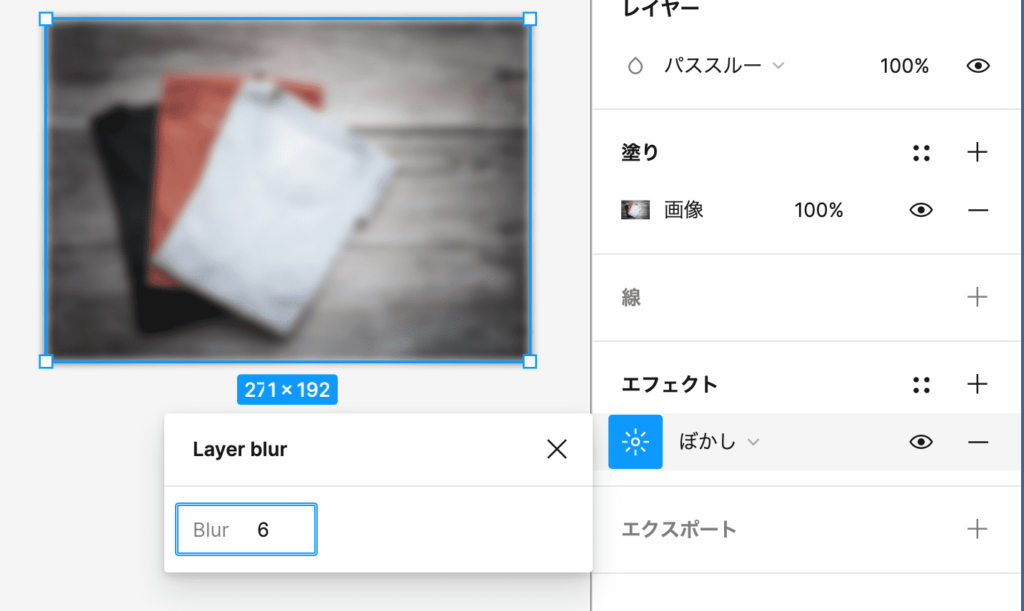Close the Layer blur popup
This screenshot has width=1024, height=611.
[x=557, y=449]
